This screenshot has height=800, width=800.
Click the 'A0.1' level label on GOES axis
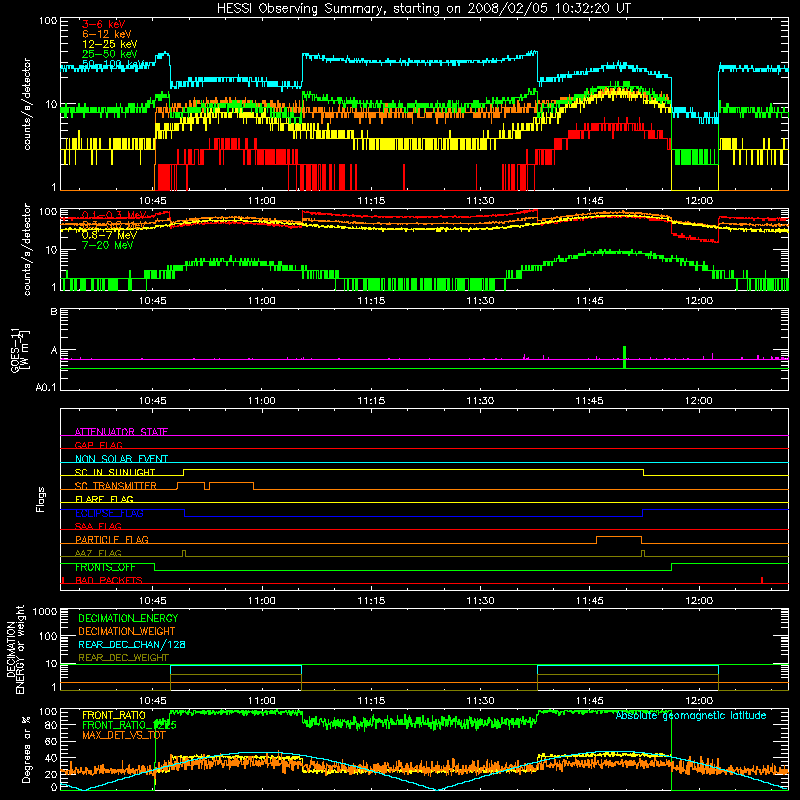point(45,387)
